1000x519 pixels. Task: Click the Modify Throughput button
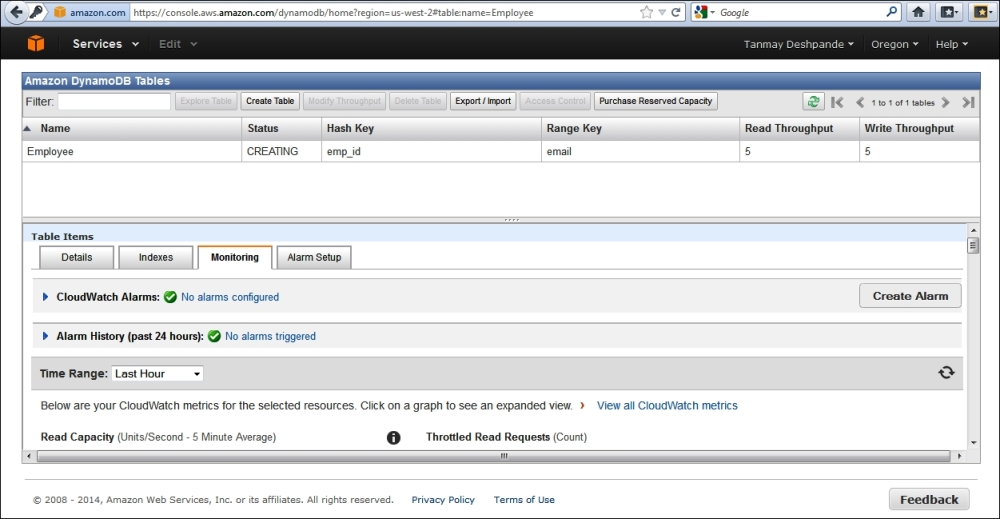click(344, 101)
